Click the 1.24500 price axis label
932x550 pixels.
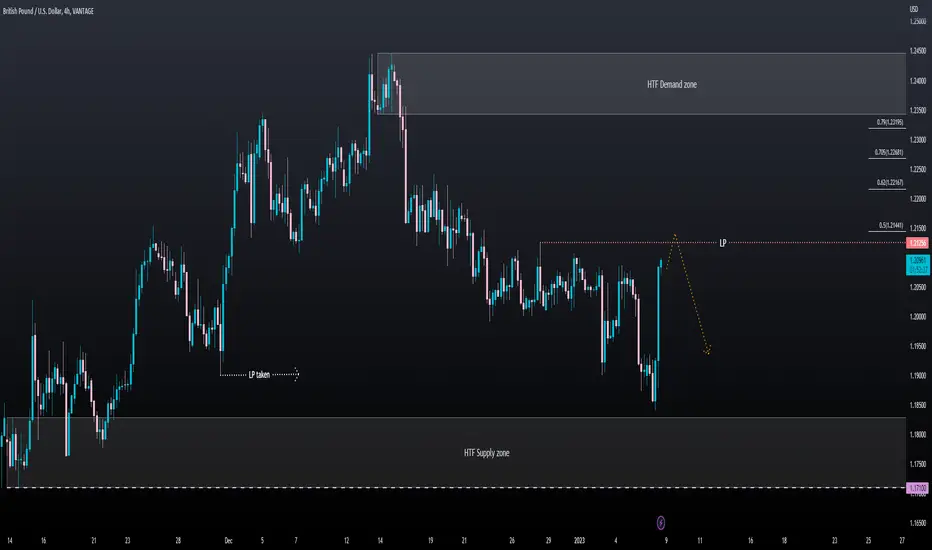pos(918,51)
